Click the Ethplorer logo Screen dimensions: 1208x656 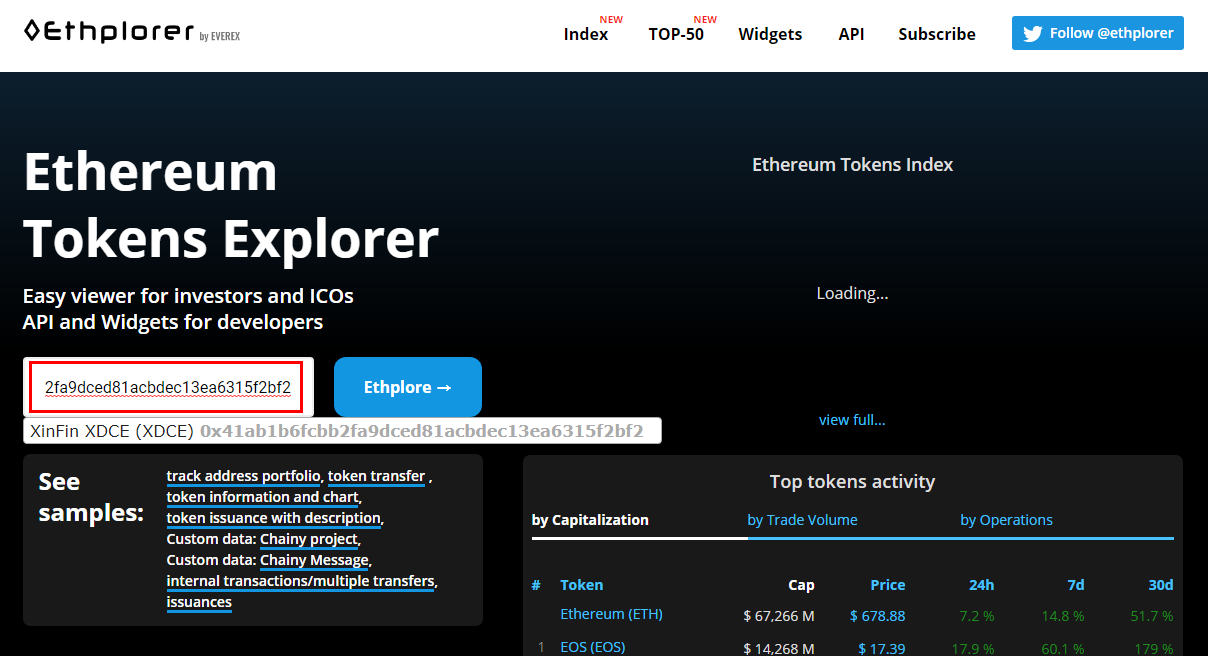coord(108,32)
